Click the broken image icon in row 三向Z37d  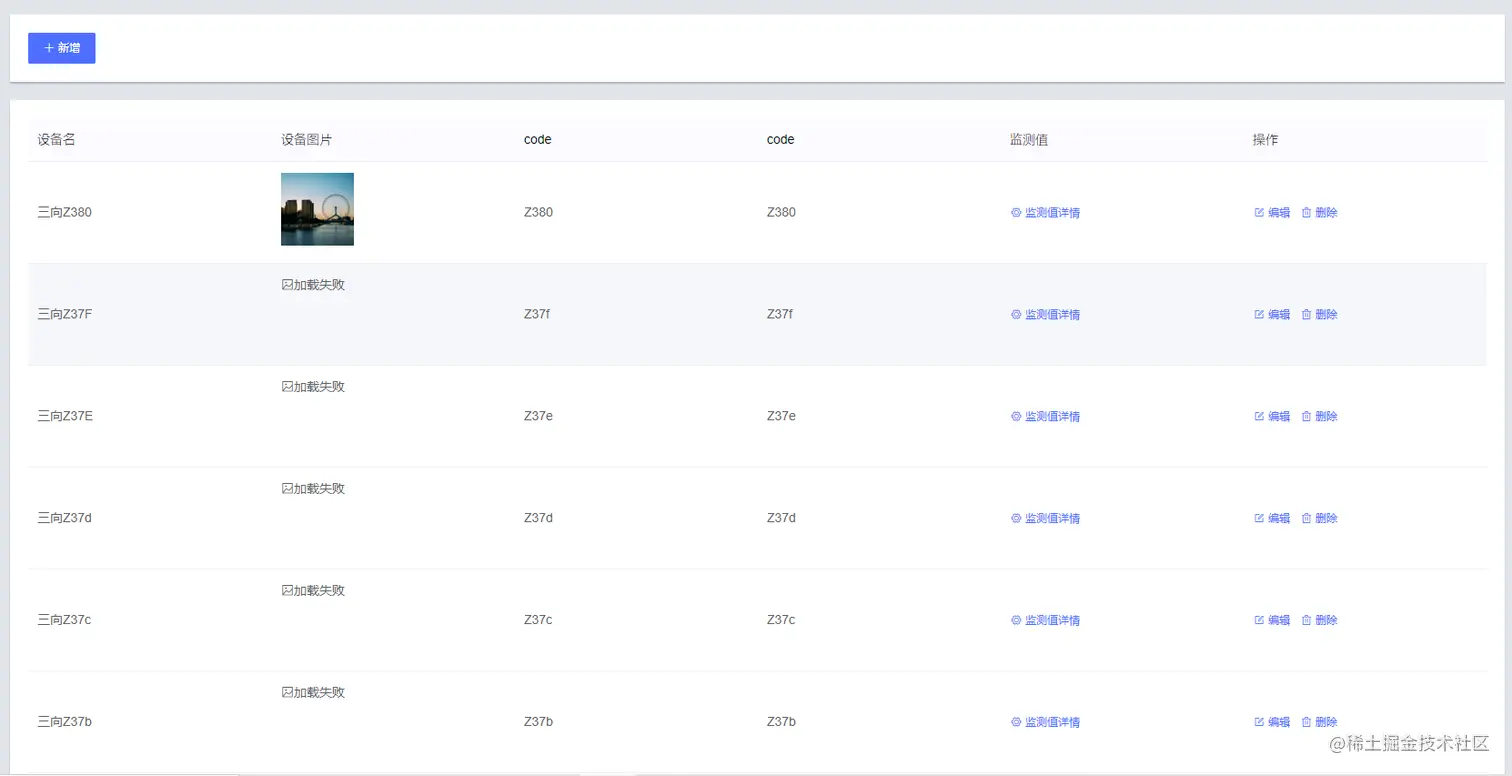[x=287, y=489]
